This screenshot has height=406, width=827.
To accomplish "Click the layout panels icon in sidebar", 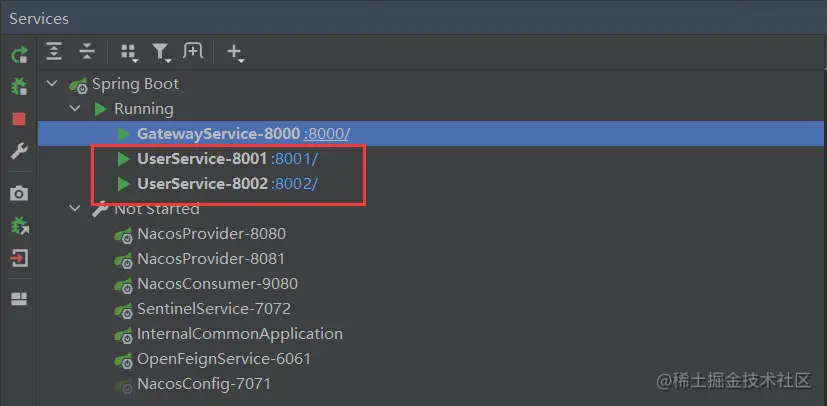I will pyautogui.click(x=19, y=299).
